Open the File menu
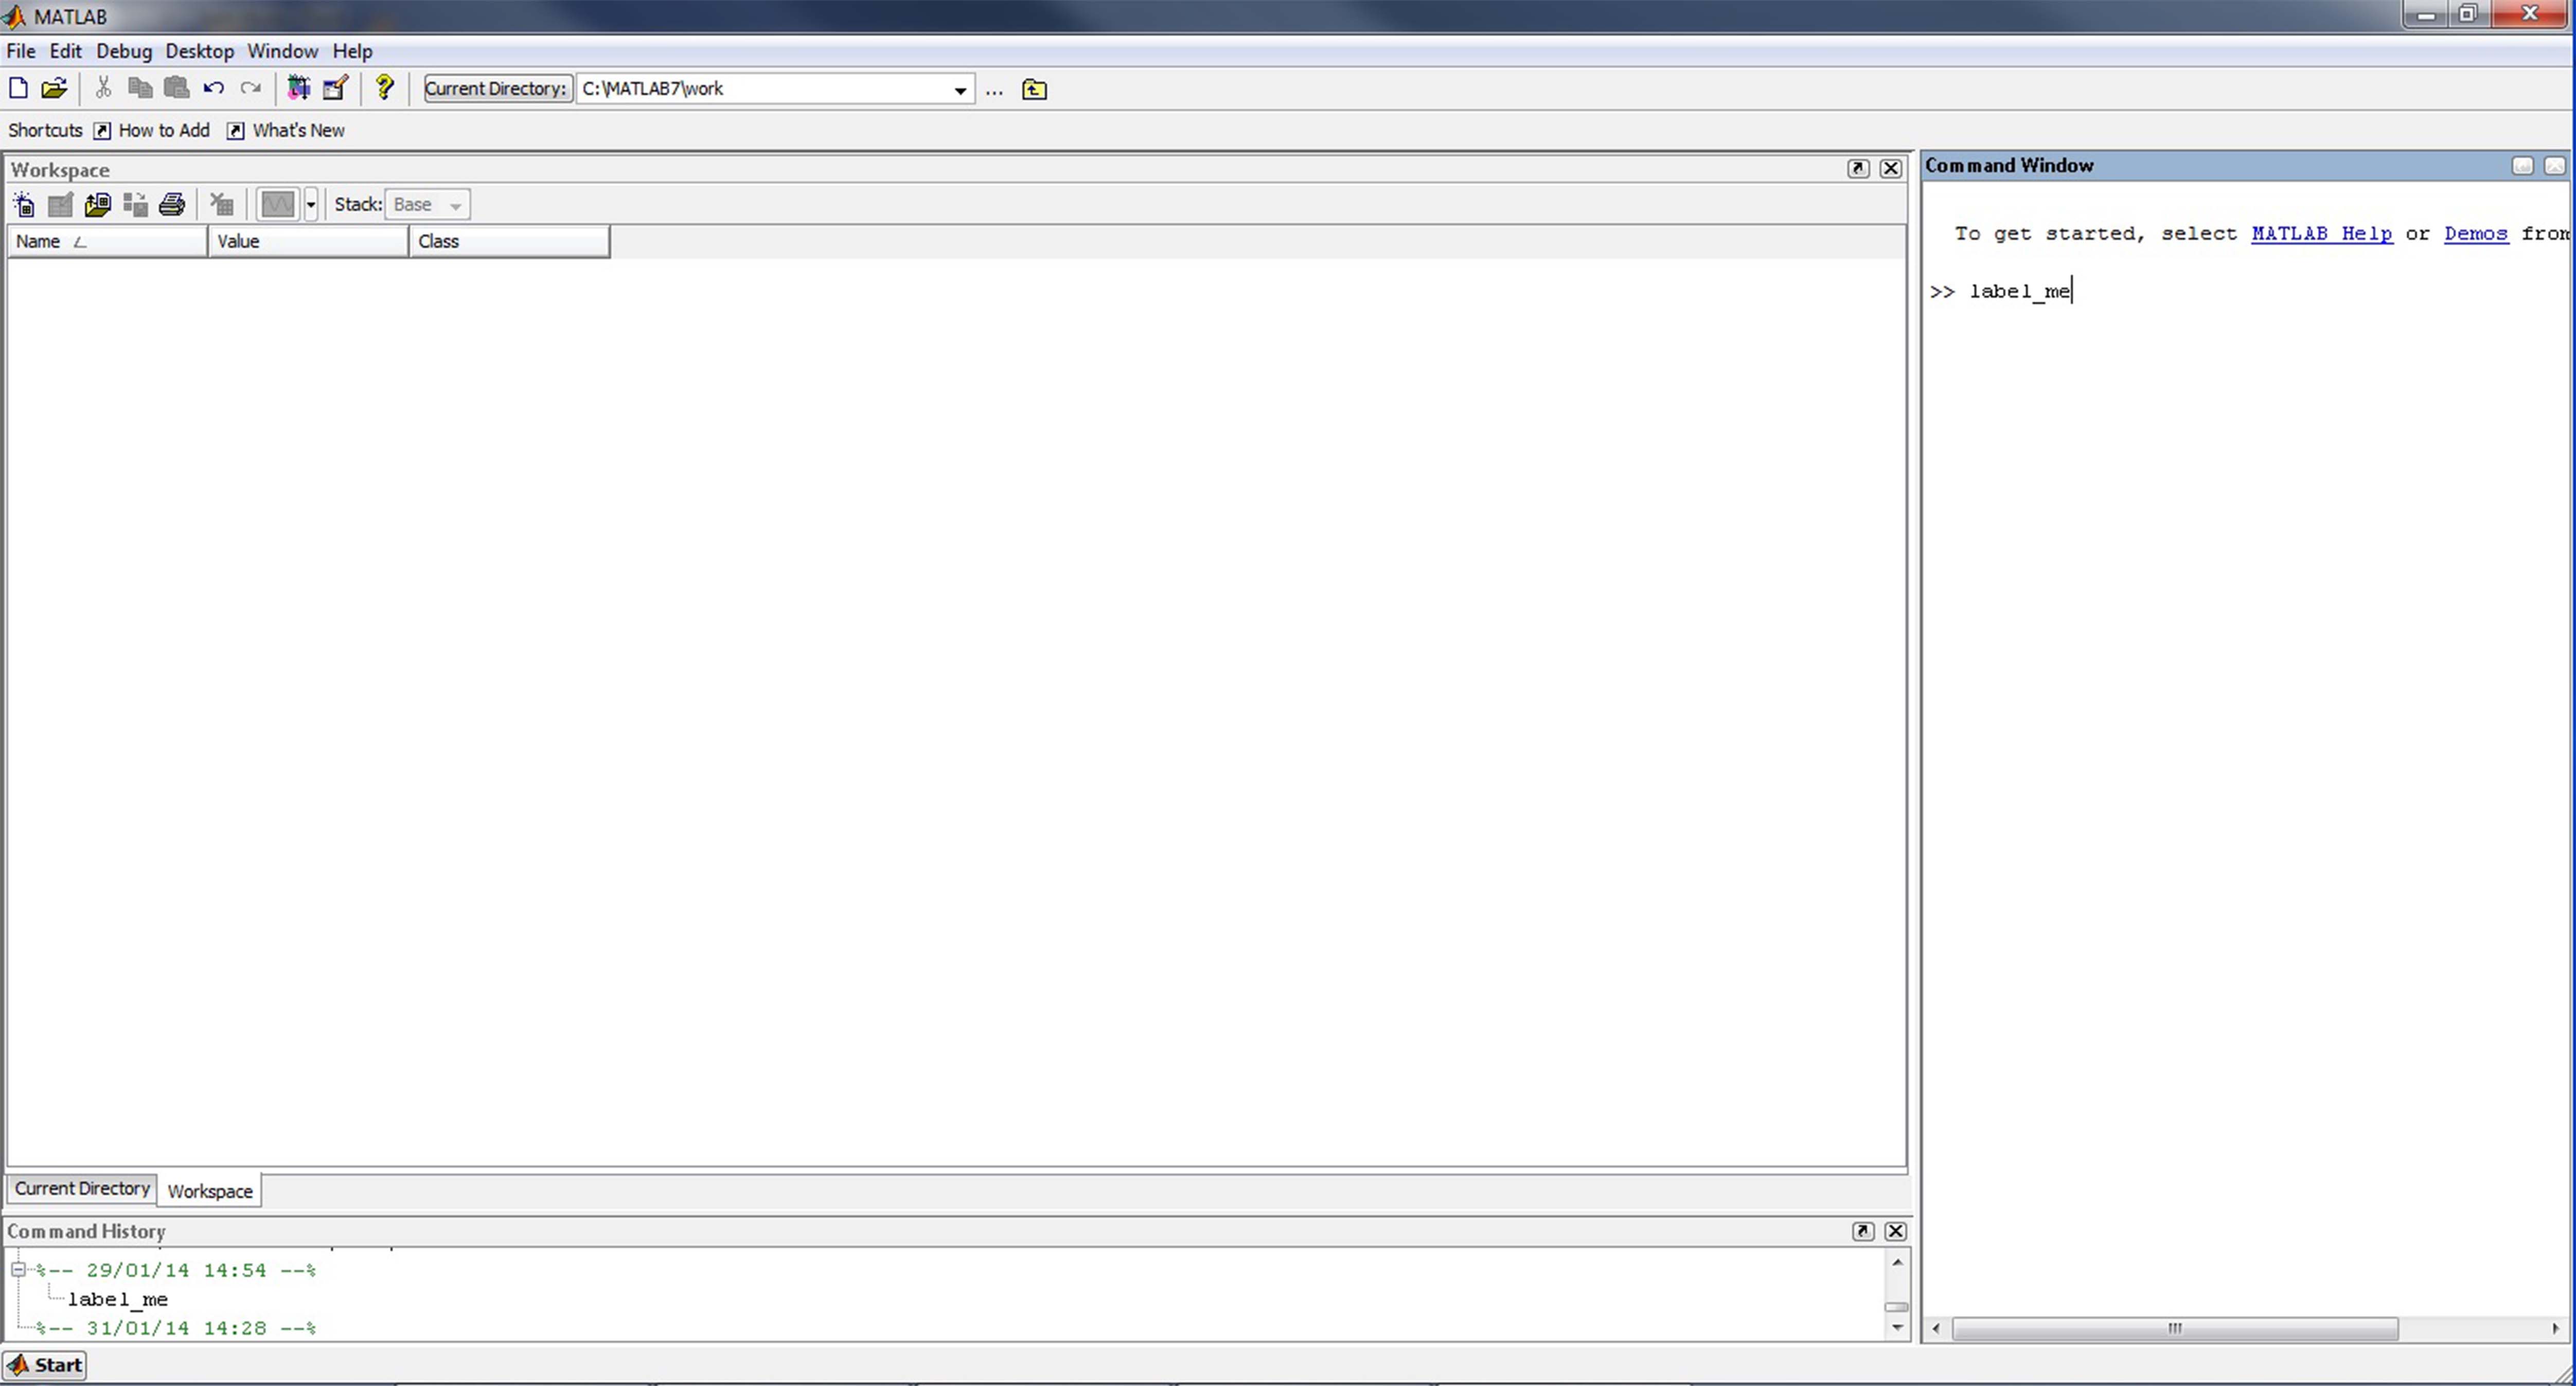The width and height of the screenshot is (2576, 1386). pos(20,51)
